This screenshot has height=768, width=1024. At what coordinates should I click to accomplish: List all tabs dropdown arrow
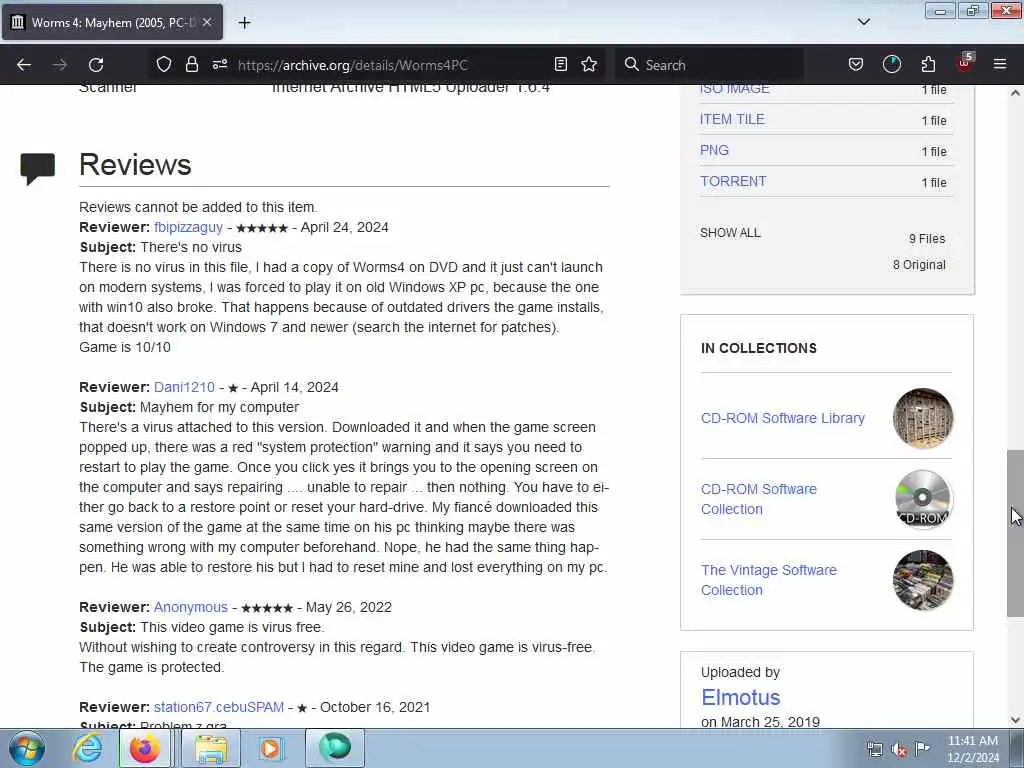coord(863,22)
